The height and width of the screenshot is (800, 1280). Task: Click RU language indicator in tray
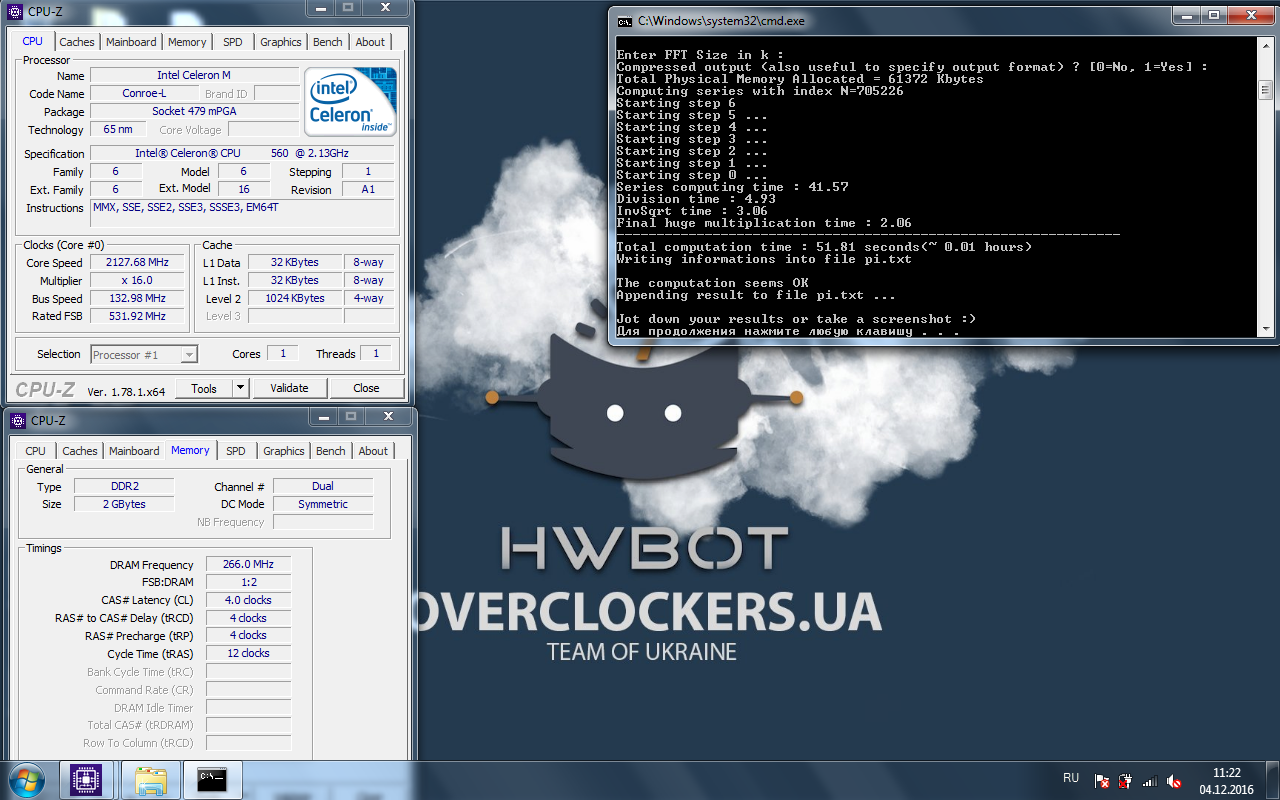pyautogui.click(x=1071, y=778)
